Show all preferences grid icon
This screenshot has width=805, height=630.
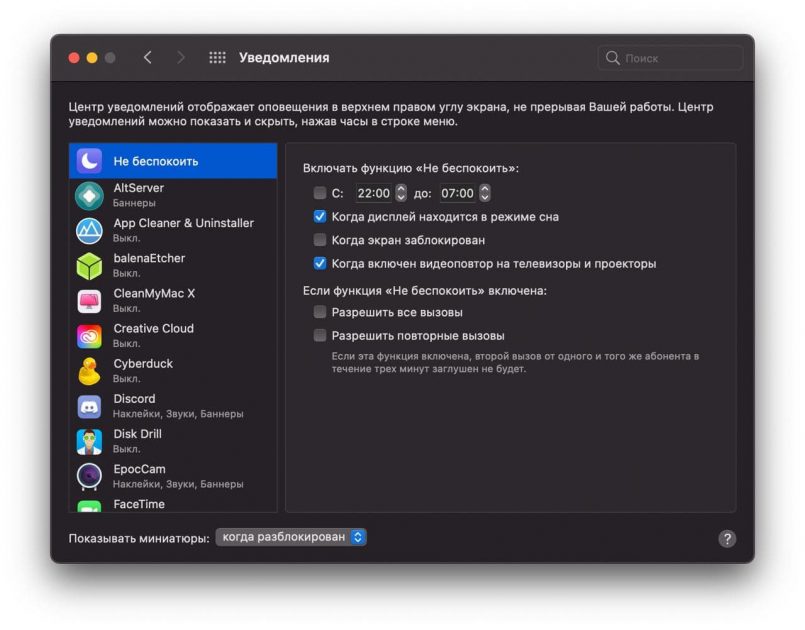(217, 58)
